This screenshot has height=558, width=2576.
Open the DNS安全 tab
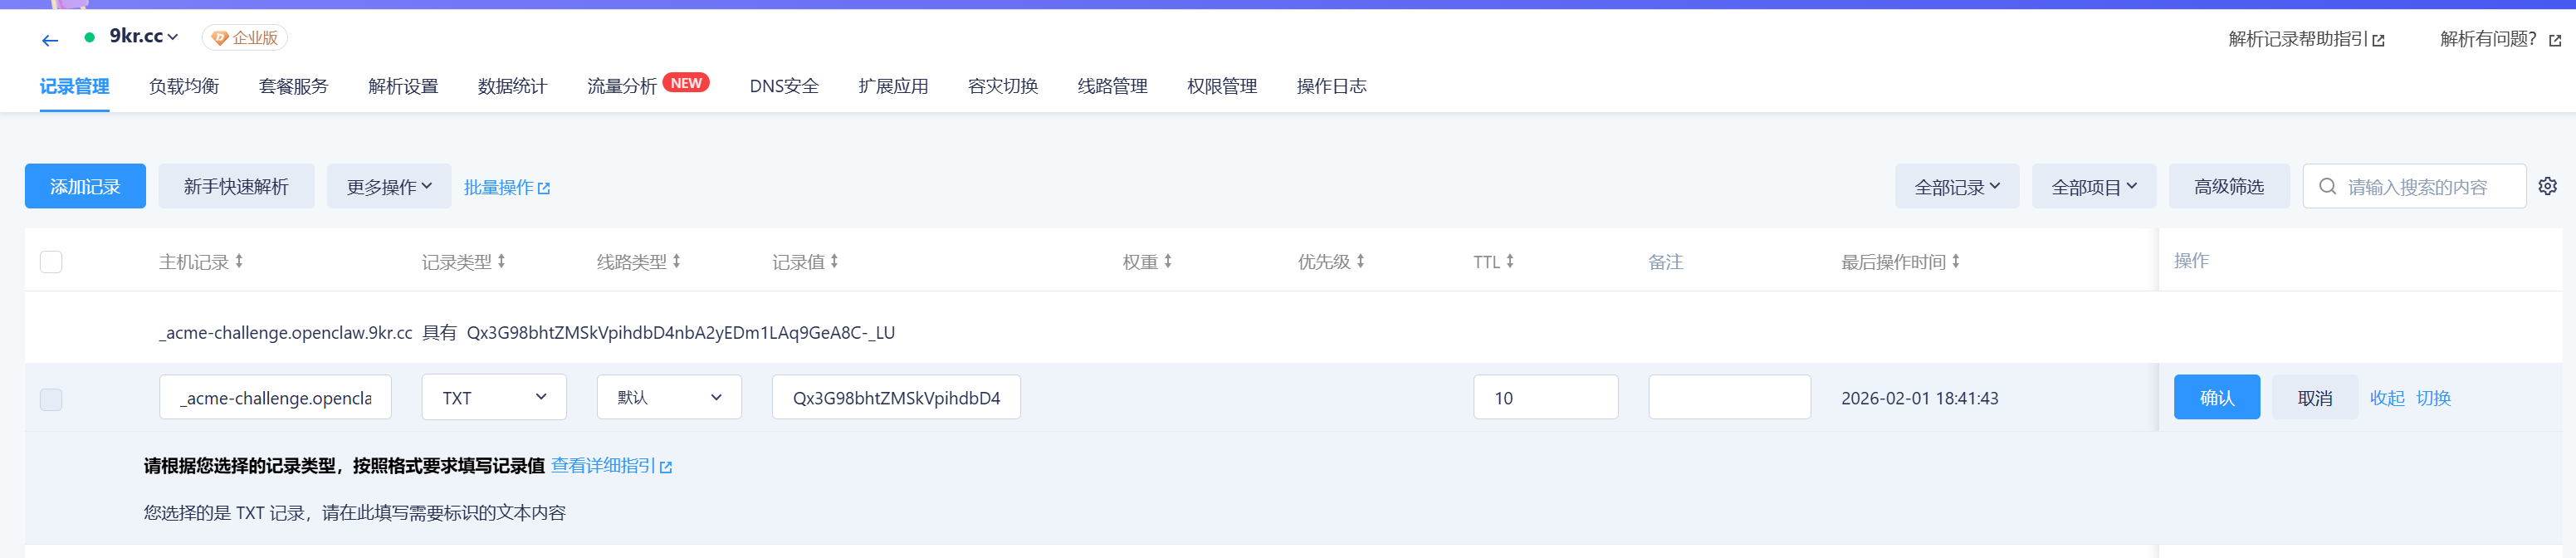(x=783, y=86)
